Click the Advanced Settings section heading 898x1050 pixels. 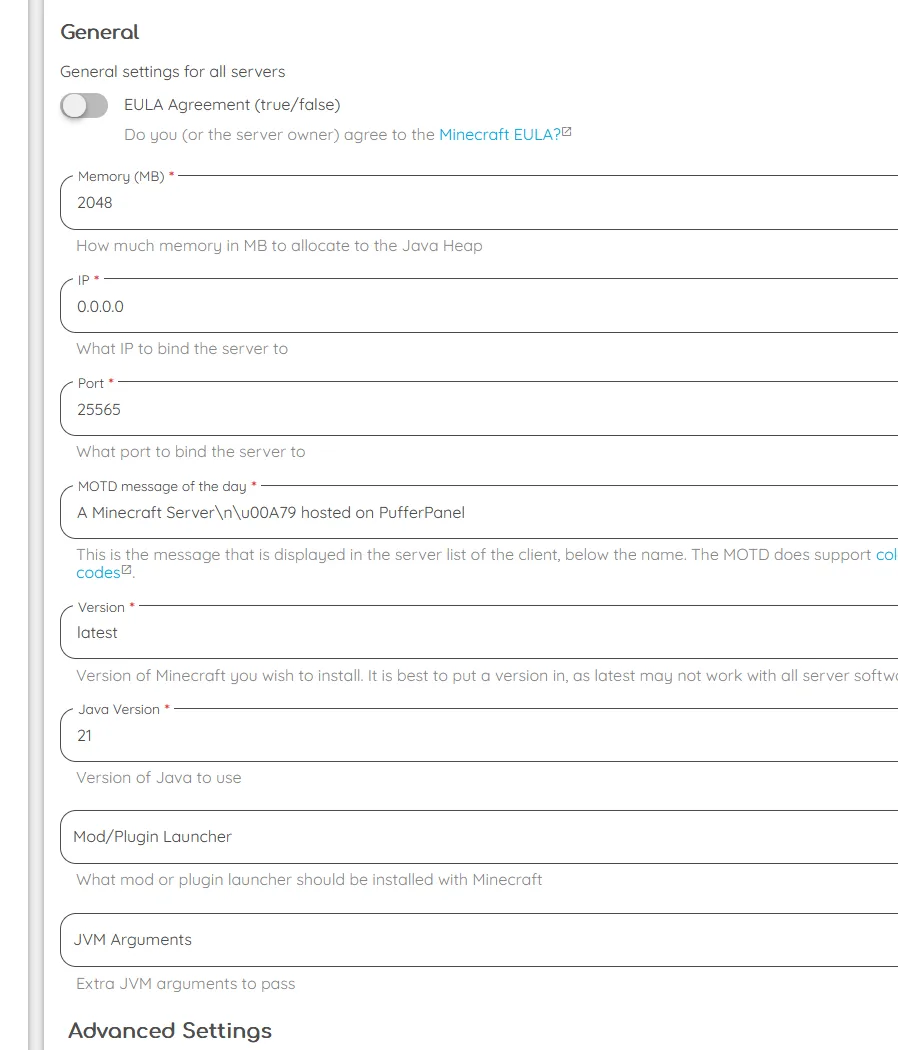point(170,1031)
